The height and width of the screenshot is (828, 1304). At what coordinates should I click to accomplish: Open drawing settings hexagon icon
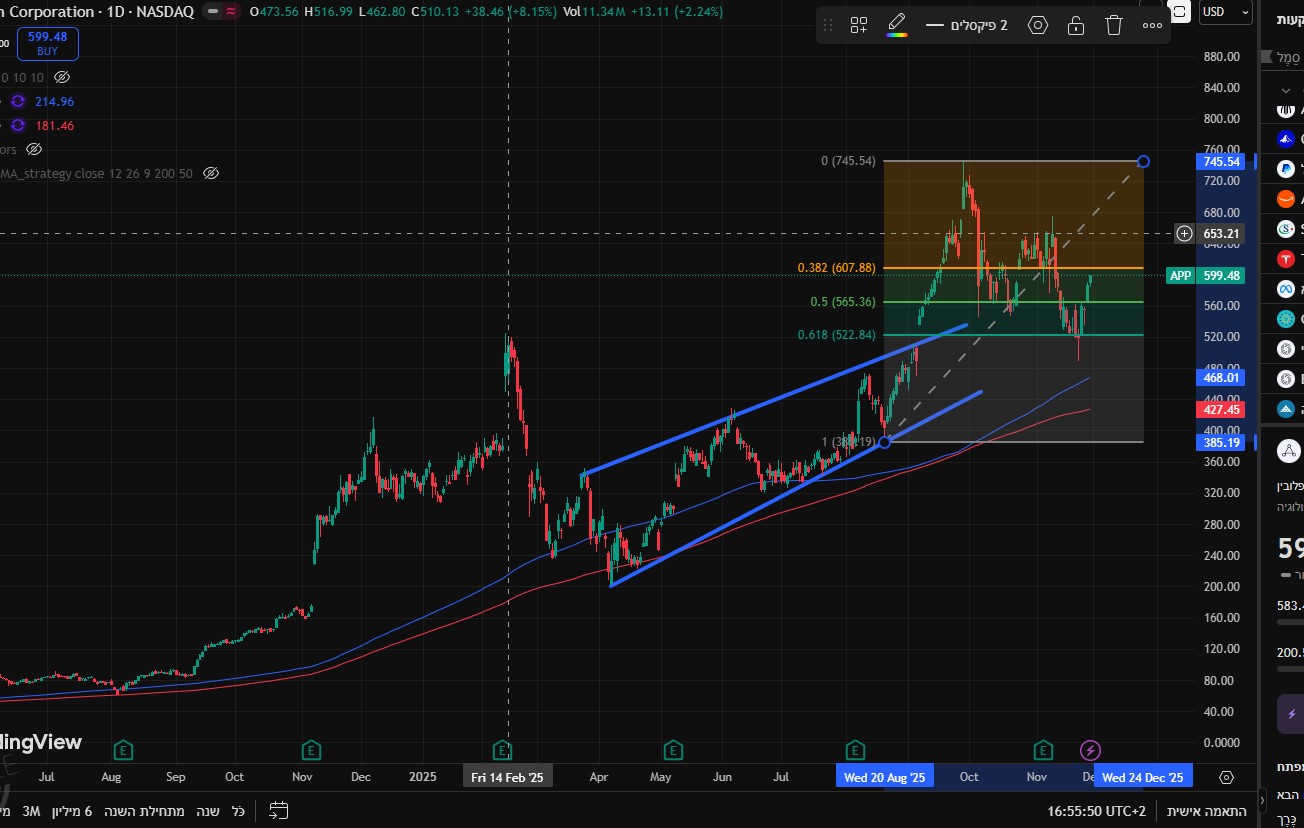coord(1038,25)
